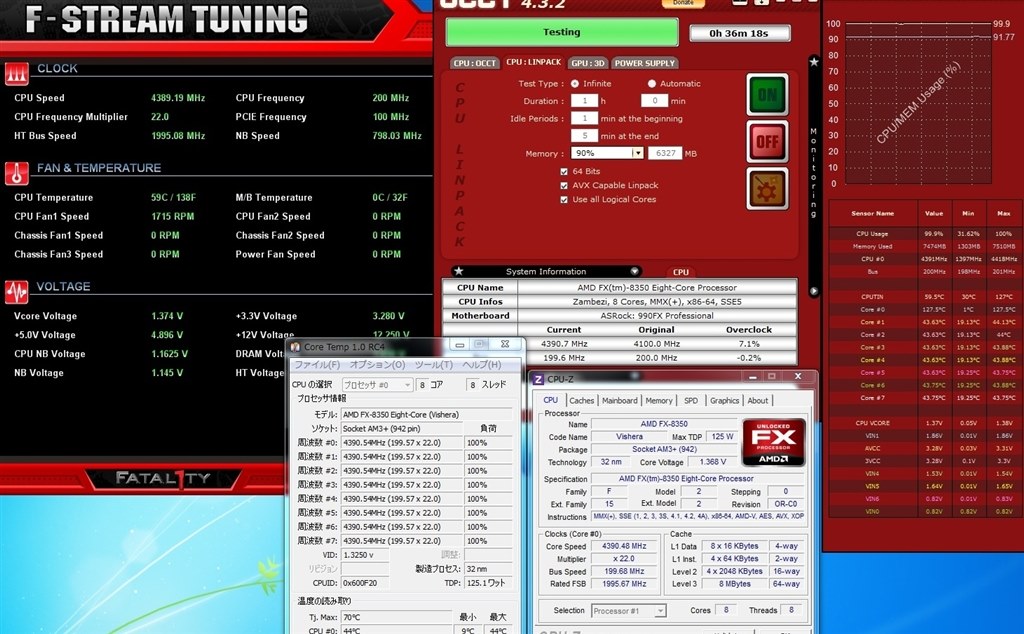Image resolution: width=1024 pixels, height=634 pixels.
Task: Click the Duration minutes input field
Action: [654, 101]
